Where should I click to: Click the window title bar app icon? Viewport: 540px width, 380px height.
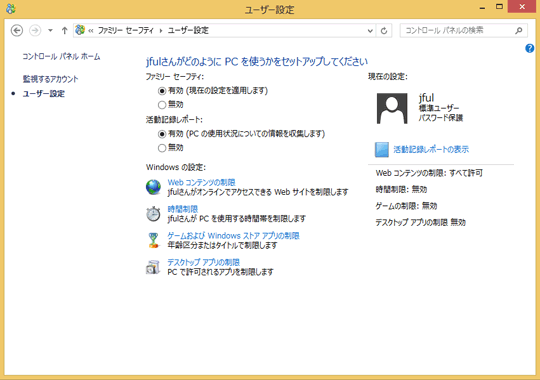point(11,9)
